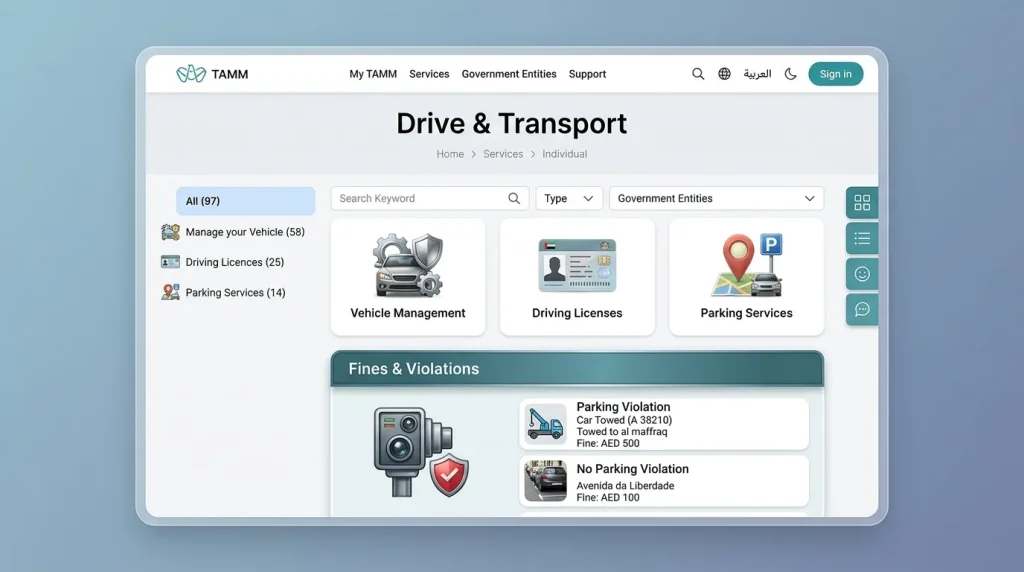1024x572 pixels.
Task: Click the 'Fine: AED 100' text
Action: (608, 498)
